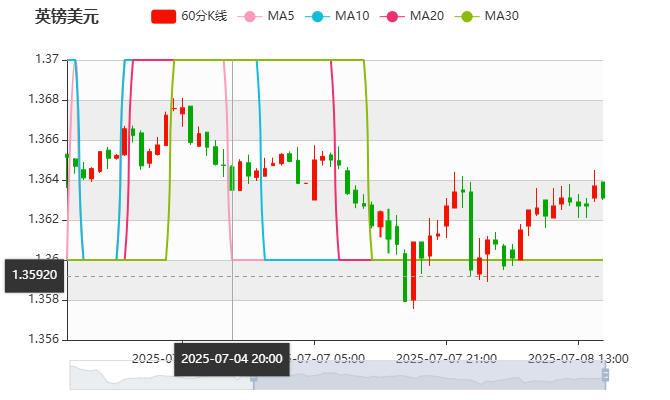Click the tall green candle before 2025-07-07 21:00's next tick
This screenshot has height=400, width=670.
point(471,230)
